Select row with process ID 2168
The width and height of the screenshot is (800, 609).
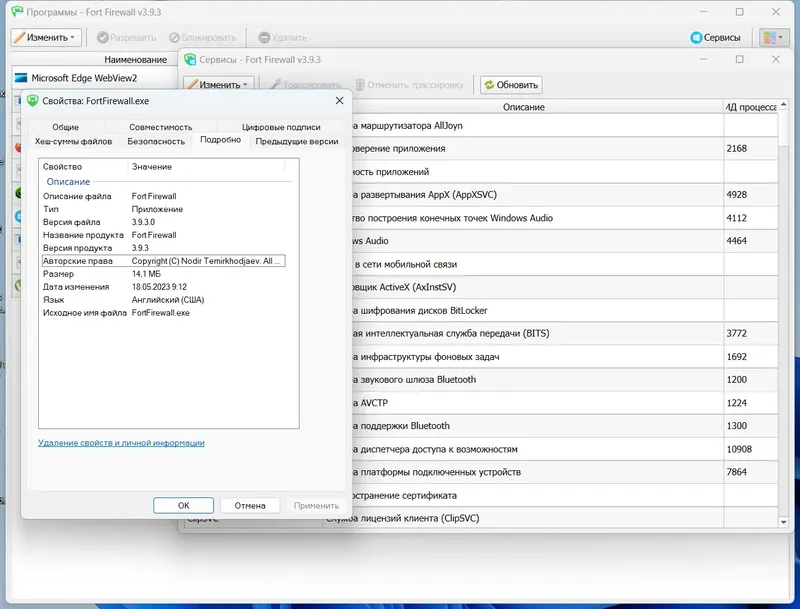point(565,148)
